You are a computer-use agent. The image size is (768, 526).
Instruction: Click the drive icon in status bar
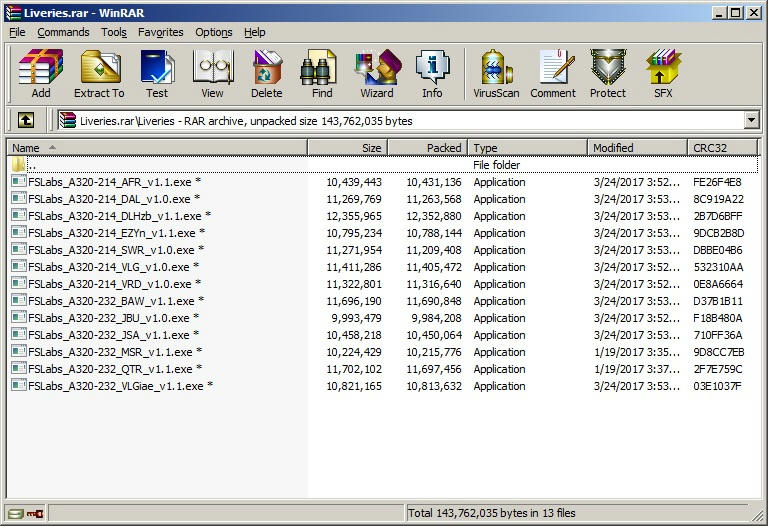[16, 513]
